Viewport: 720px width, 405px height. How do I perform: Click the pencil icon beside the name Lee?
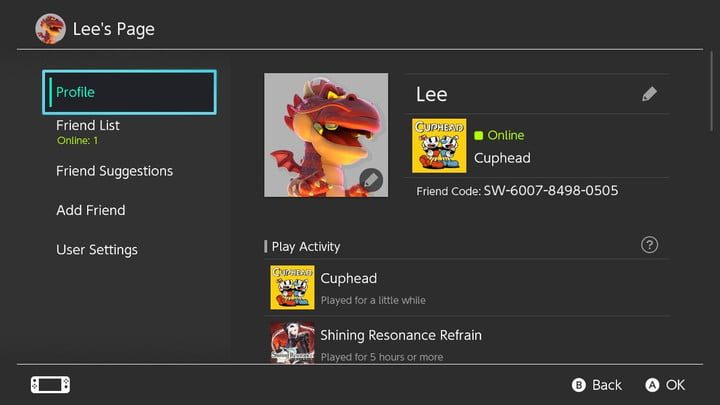(x=649, y=94)
